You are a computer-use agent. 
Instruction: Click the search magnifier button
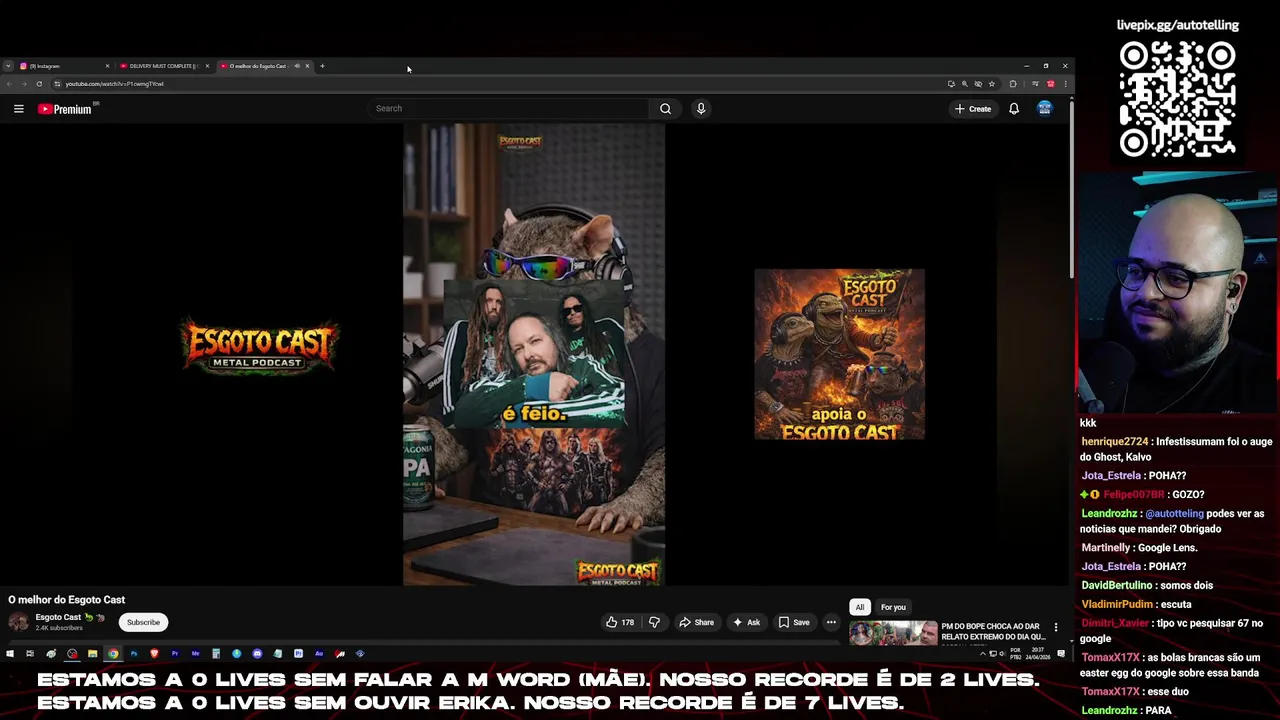tap(665, 108)
